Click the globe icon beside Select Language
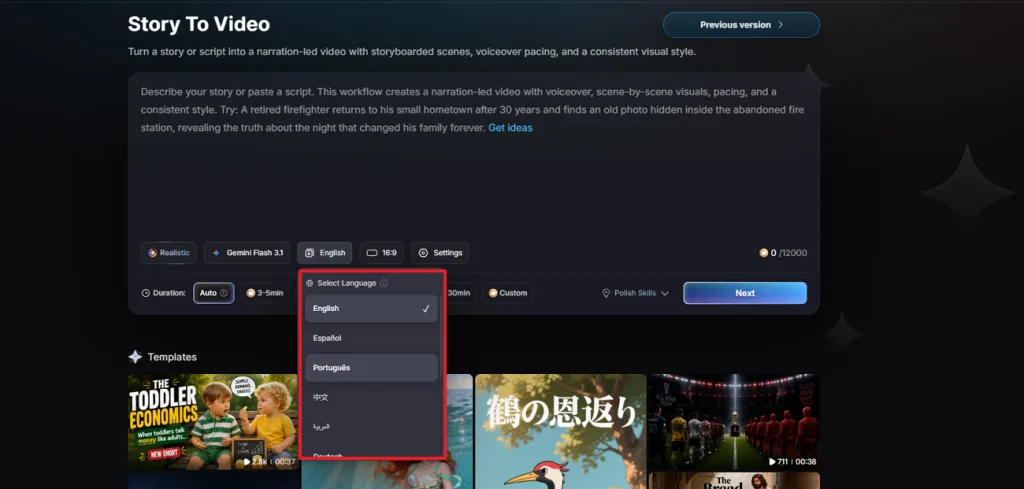This screenshot has width=1024, height=489. click(x=310, y=283)
